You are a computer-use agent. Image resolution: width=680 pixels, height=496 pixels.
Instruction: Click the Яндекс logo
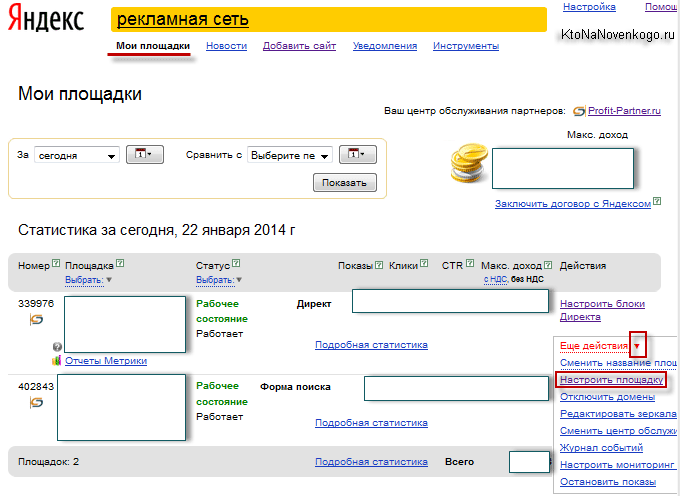46,19
